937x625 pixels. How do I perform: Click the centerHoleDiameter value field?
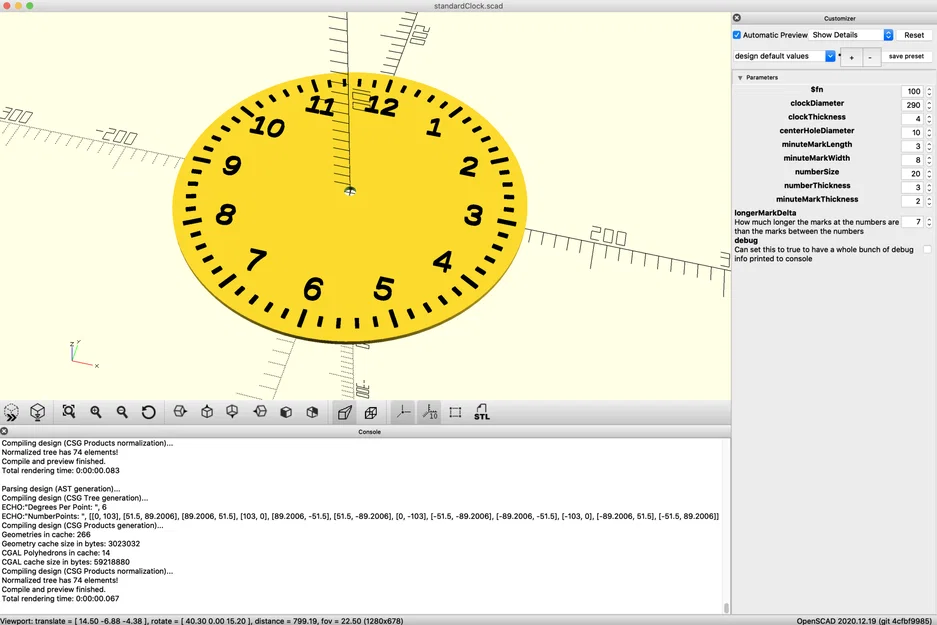point(912,133)
